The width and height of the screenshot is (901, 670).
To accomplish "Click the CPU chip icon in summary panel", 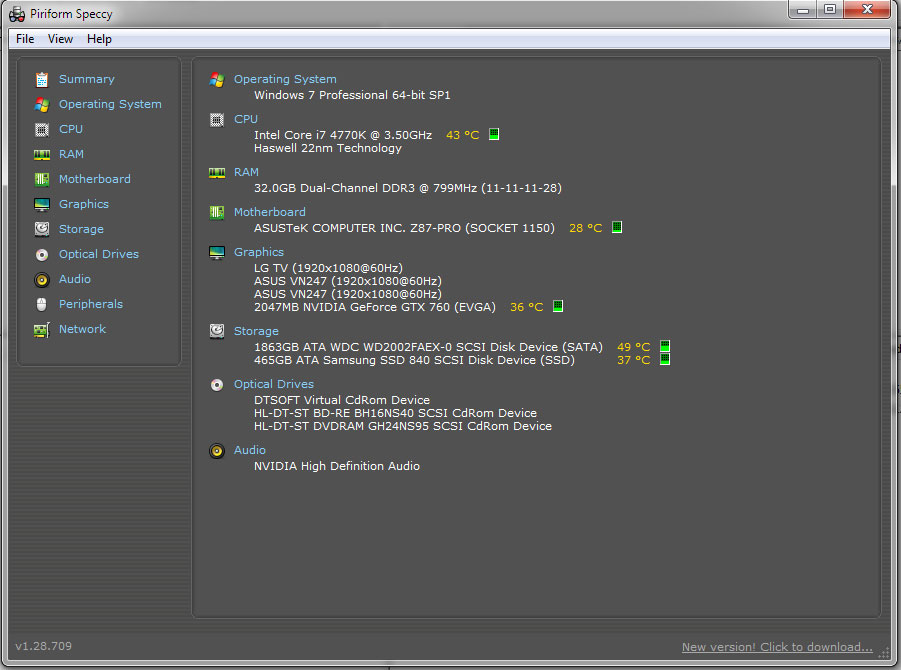I will tap(217, 120).
